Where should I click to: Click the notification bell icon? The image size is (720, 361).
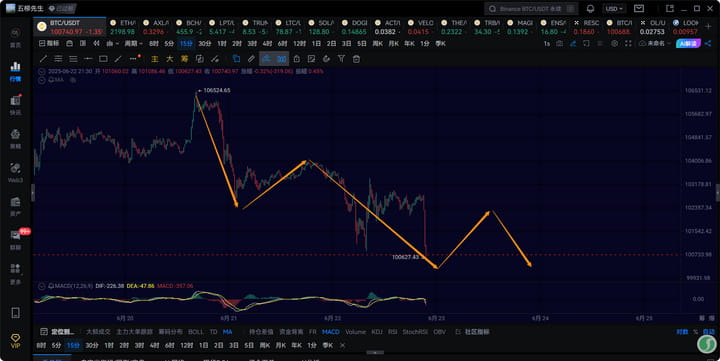tap(591, 9)
